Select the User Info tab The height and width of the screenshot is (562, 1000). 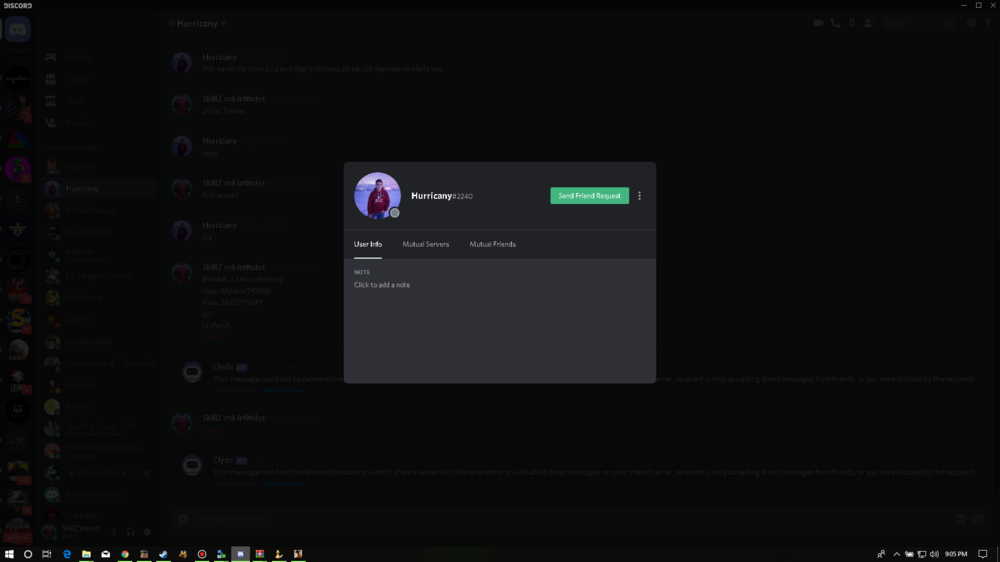click(x=368, y=244)
